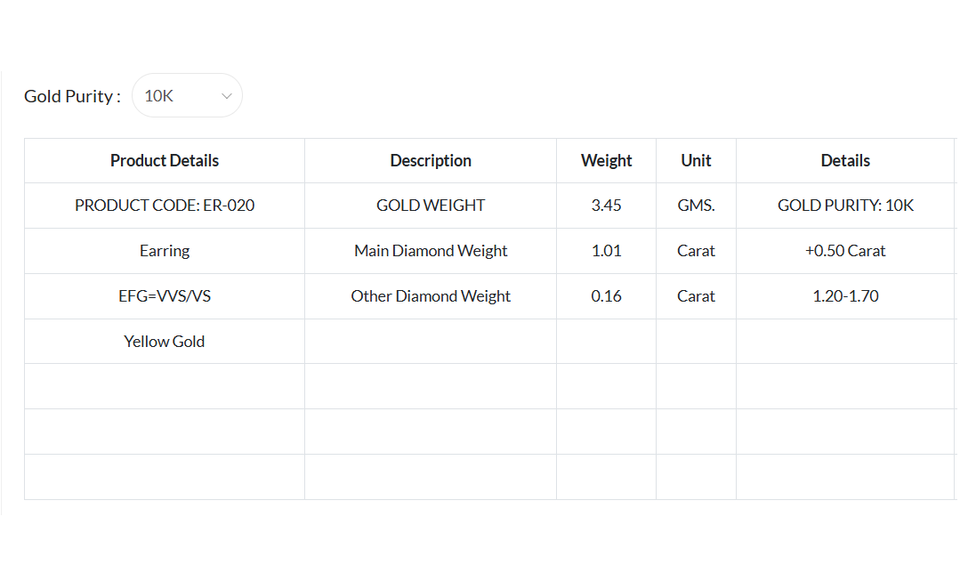Select the GOLD PURITY: 10K details cell
Image resolution: width=960 pixels, height=565 pixels.
click(x=845, y=205)
